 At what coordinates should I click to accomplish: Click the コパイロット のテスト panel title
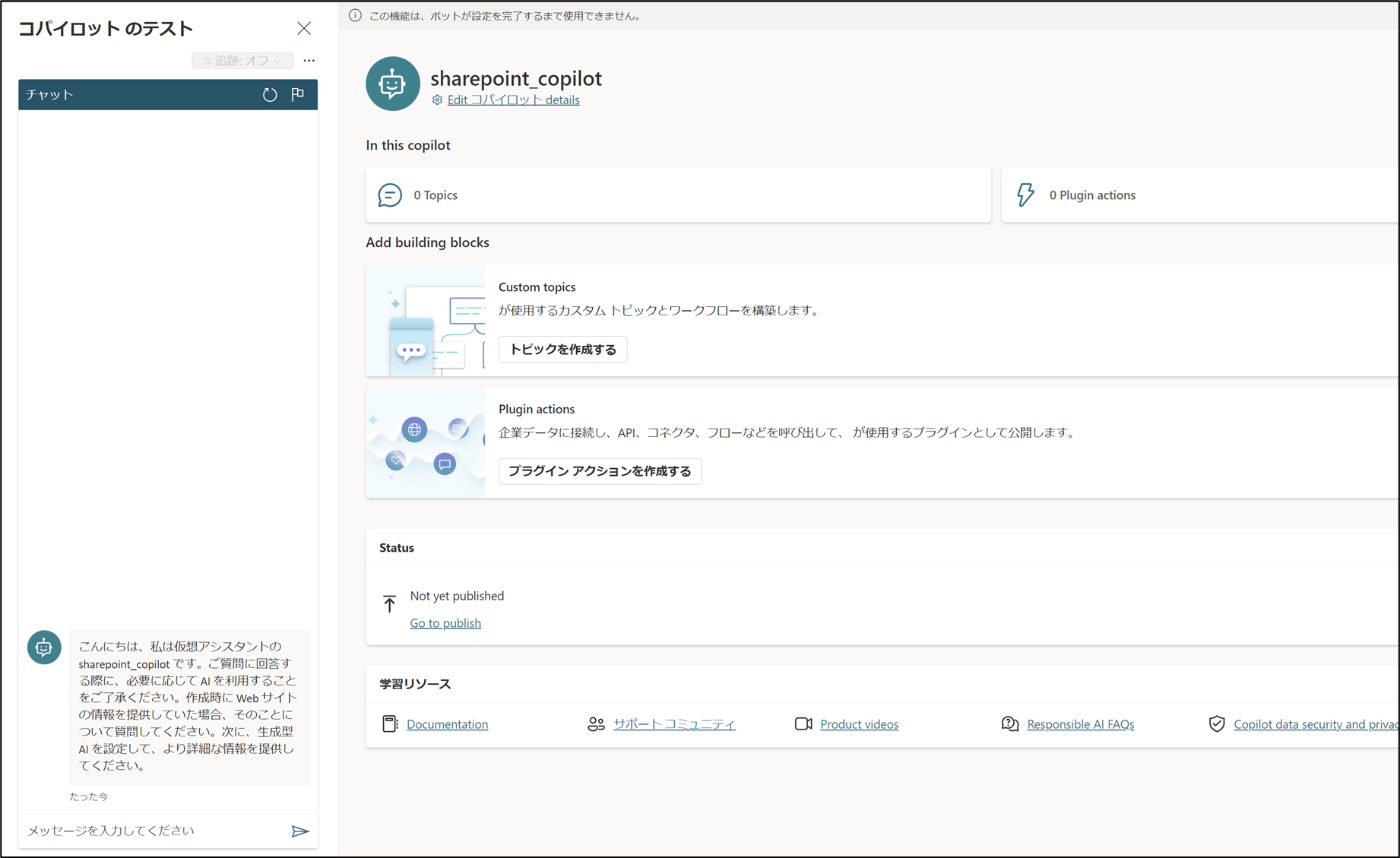point(106,29)
